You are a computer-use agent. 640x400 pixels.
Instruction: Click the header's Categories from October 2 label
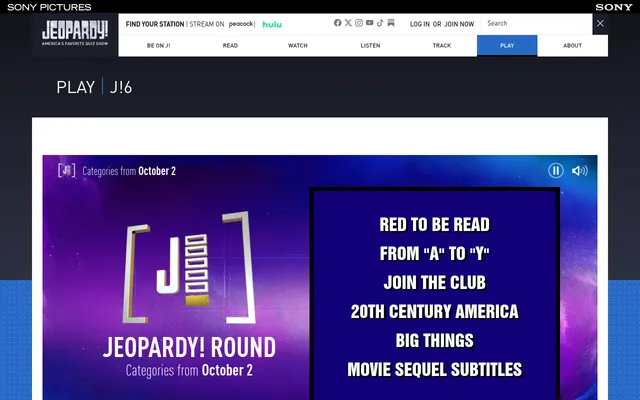[x=129, y=171]
